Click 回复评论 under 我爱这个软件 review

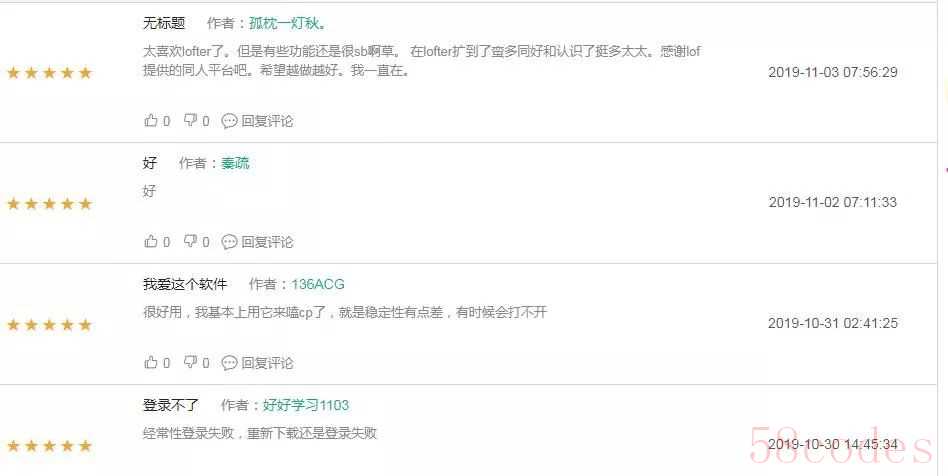pos(267,363)
